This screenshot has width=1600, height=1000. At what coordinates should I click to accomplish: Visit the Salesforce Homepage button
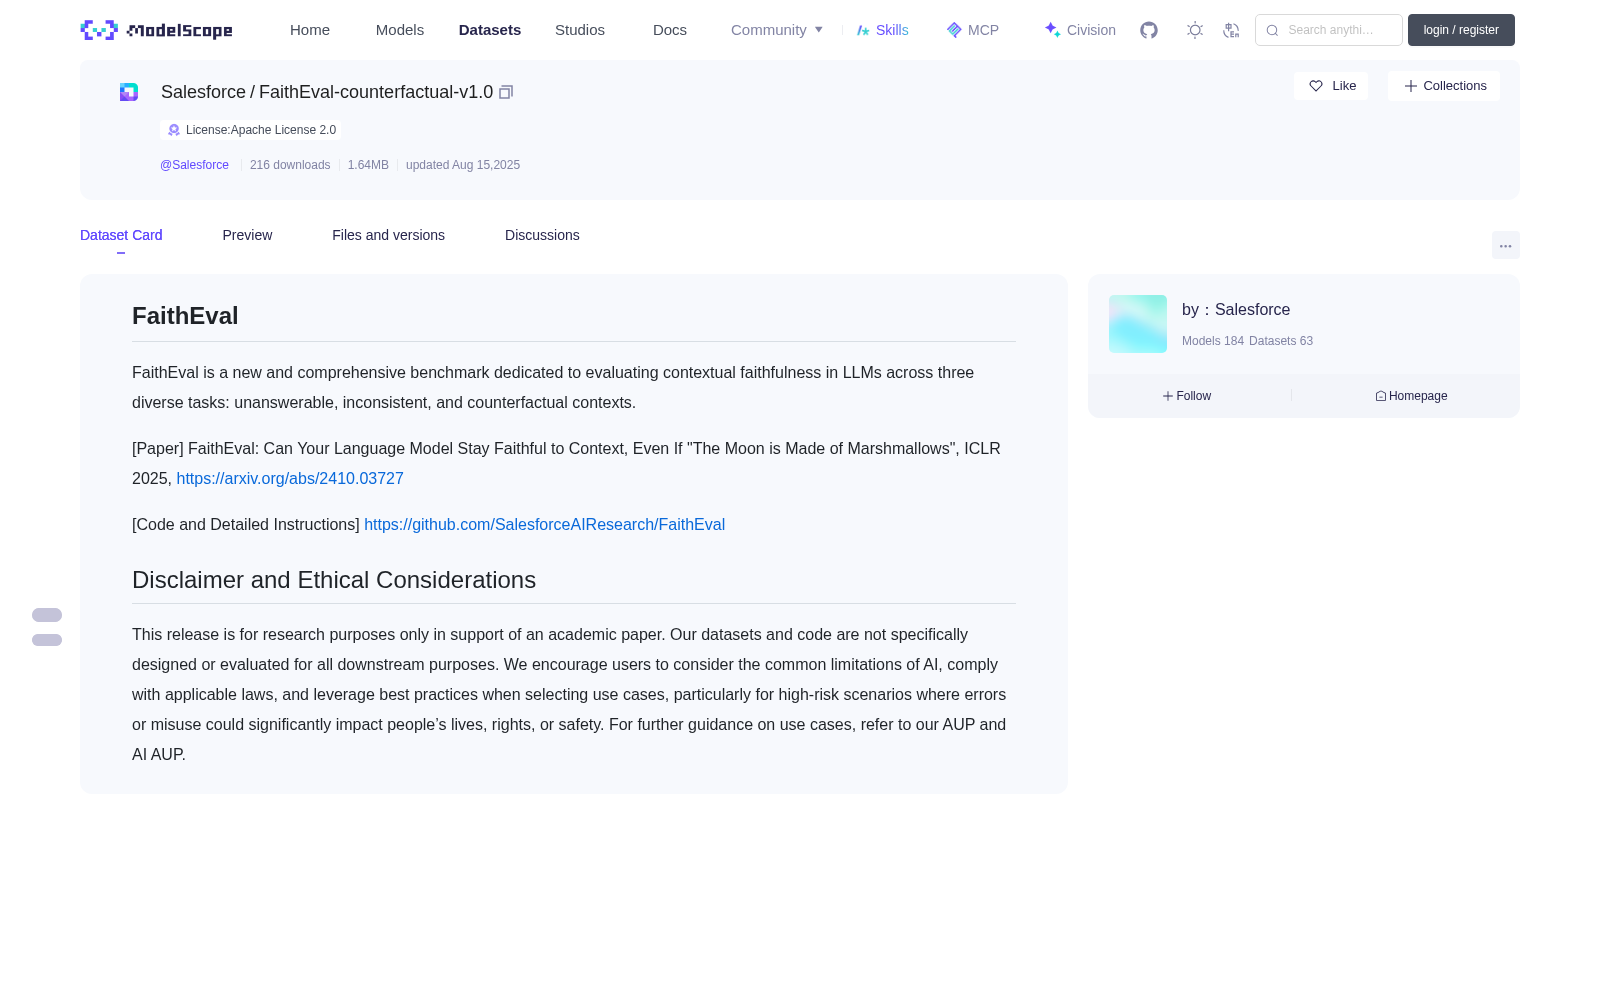[x=1411, y=396]
